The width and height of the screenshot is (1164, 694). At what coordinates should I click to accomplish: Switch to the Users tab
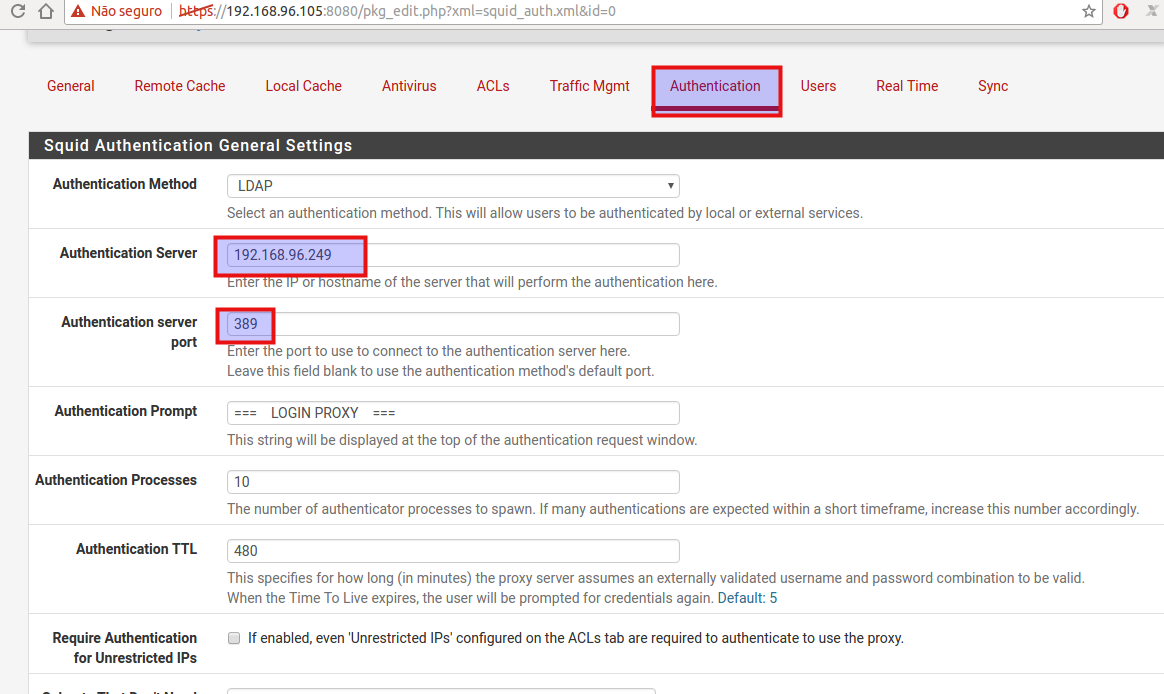click(x=818, y=86)
